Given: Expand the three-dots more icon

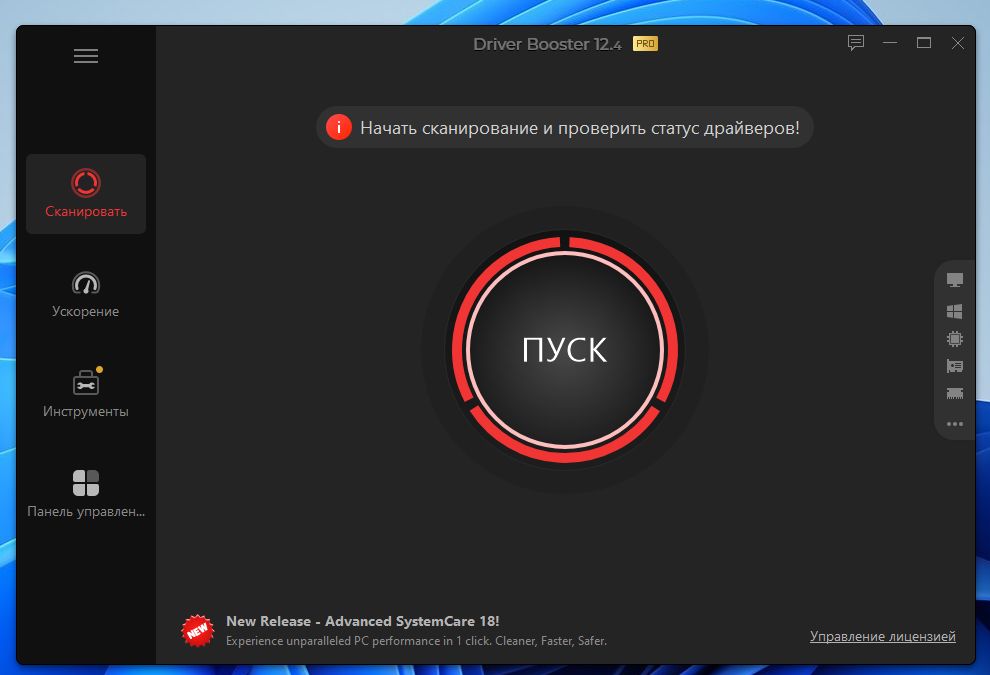Looking at the screenshot, I should [955, 424].
